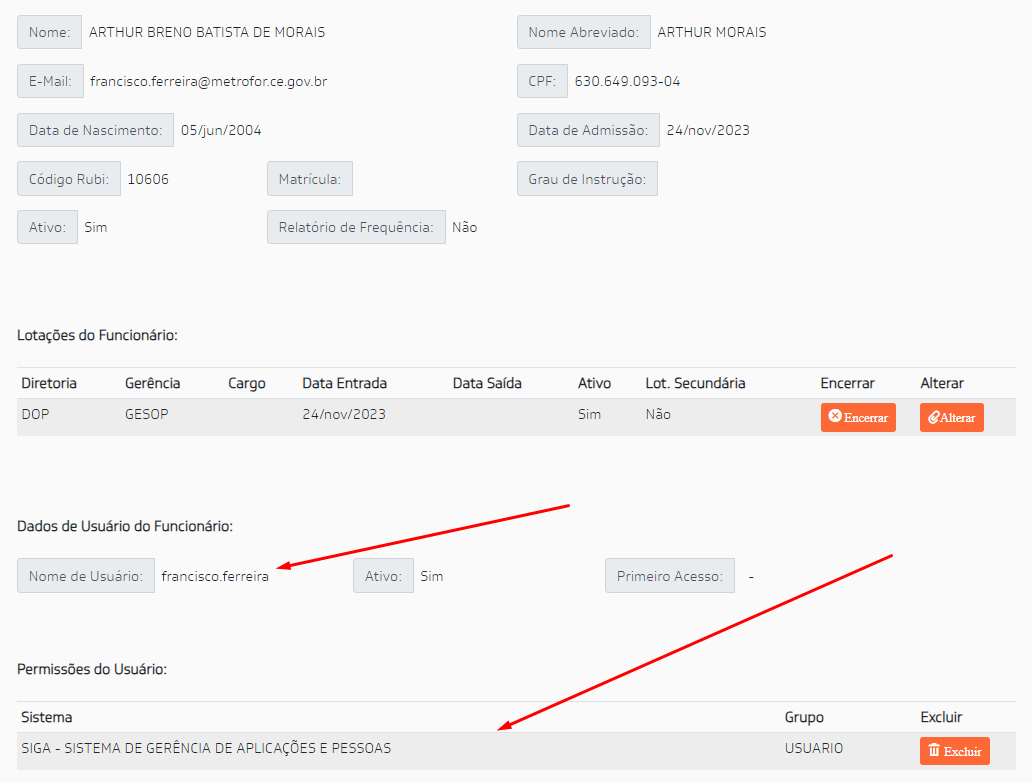Click the Data de Admissão label
Image resolution: width=1032 pixels, height=783 pixels.
588,130
